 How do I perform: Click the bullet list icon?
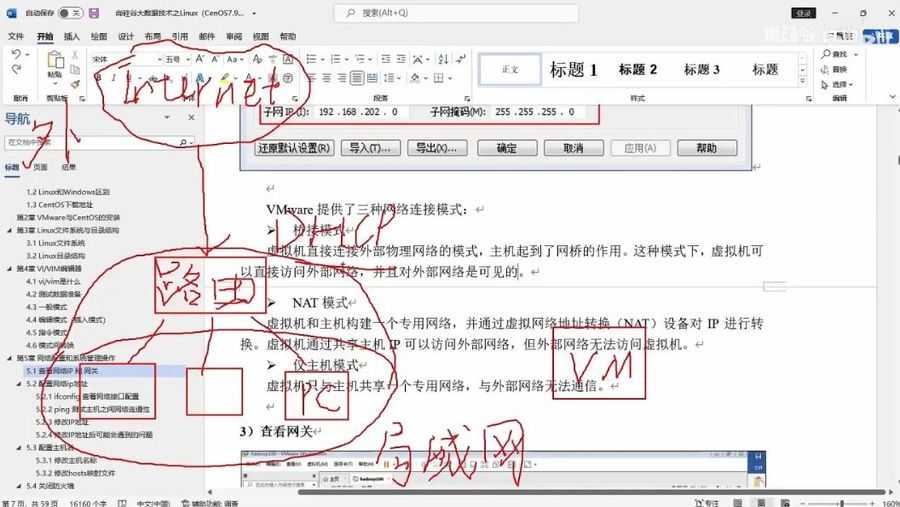pyautogui.click(x=312, y=59)
